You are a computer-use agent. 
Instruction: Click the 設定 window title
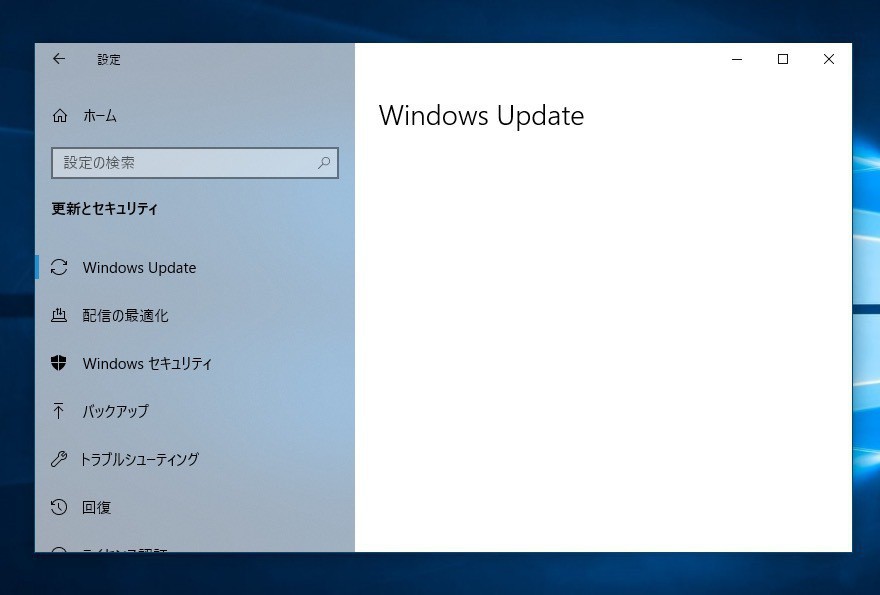coord(109,60)
